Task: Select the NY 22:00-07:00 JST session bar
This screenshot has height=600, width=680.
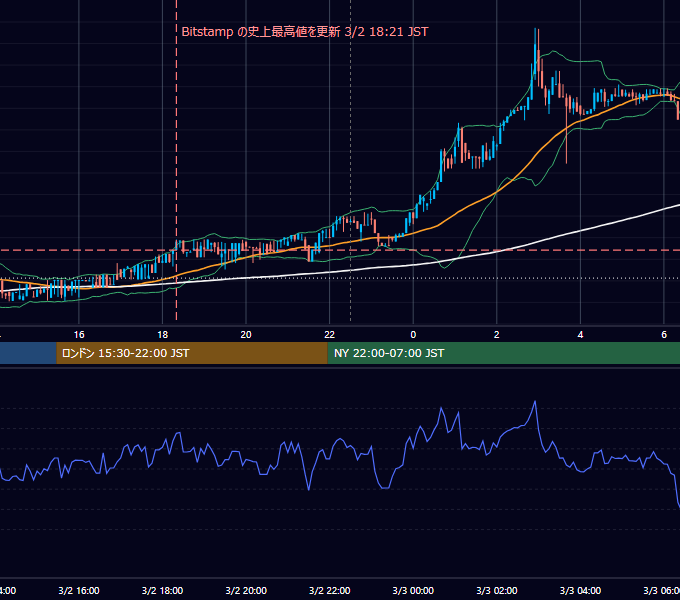Action: point(503,353)
